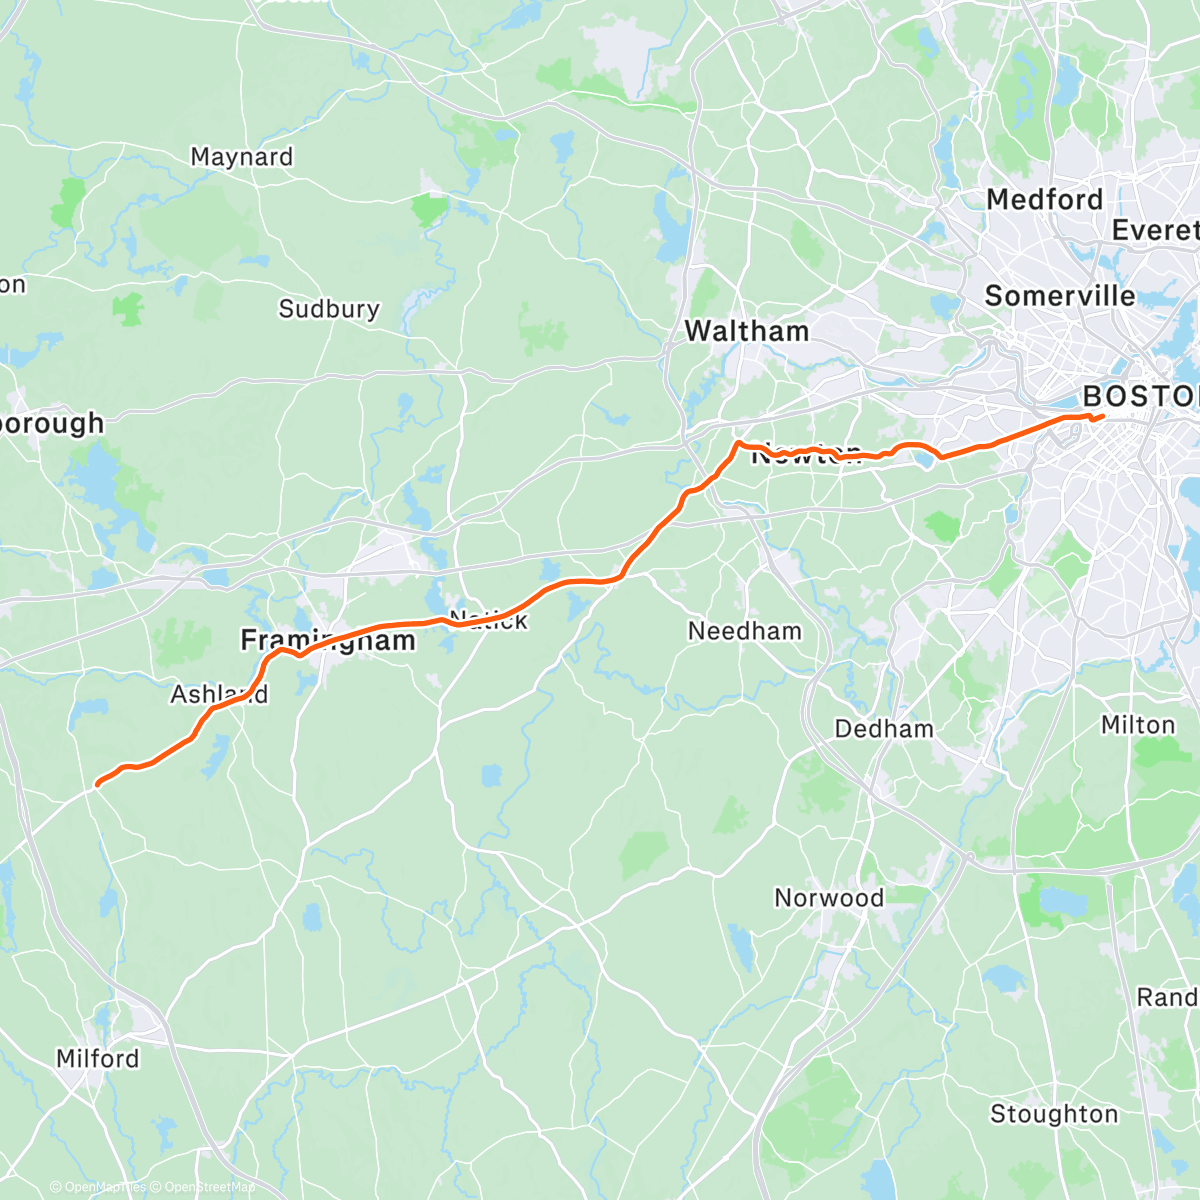Click the Somerville city label
The image size is (1200, 1200).
tap(1060, 296)
